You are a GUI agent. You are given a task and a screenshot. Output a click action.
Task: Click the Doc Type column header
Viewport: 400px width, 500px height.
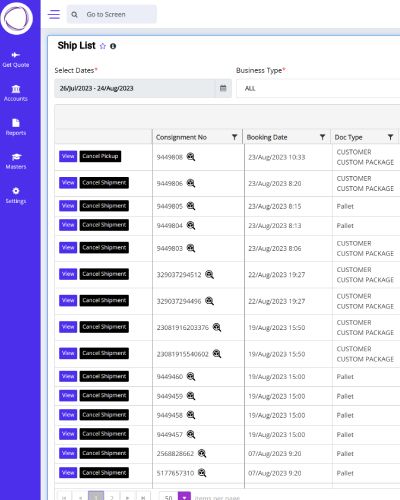tap(348, 137)
